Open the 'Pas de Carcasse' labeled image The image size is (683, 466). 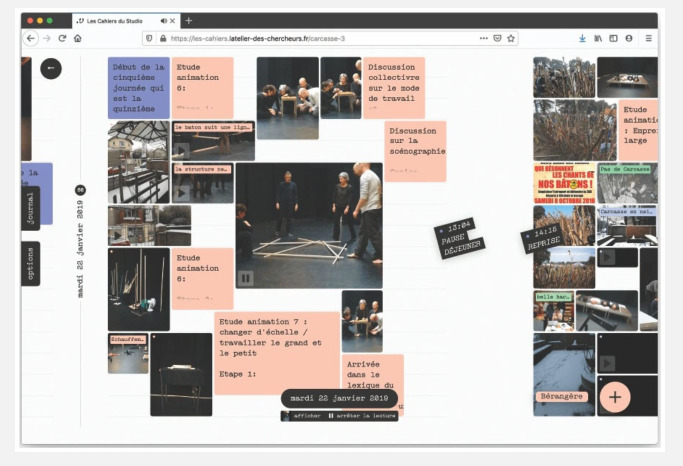628,183
